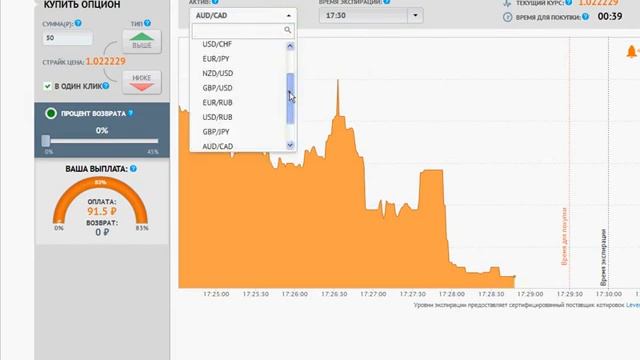Click the asset list scrollbar thumb
Viewport: 640px width, 360px height.
(290, 98)
